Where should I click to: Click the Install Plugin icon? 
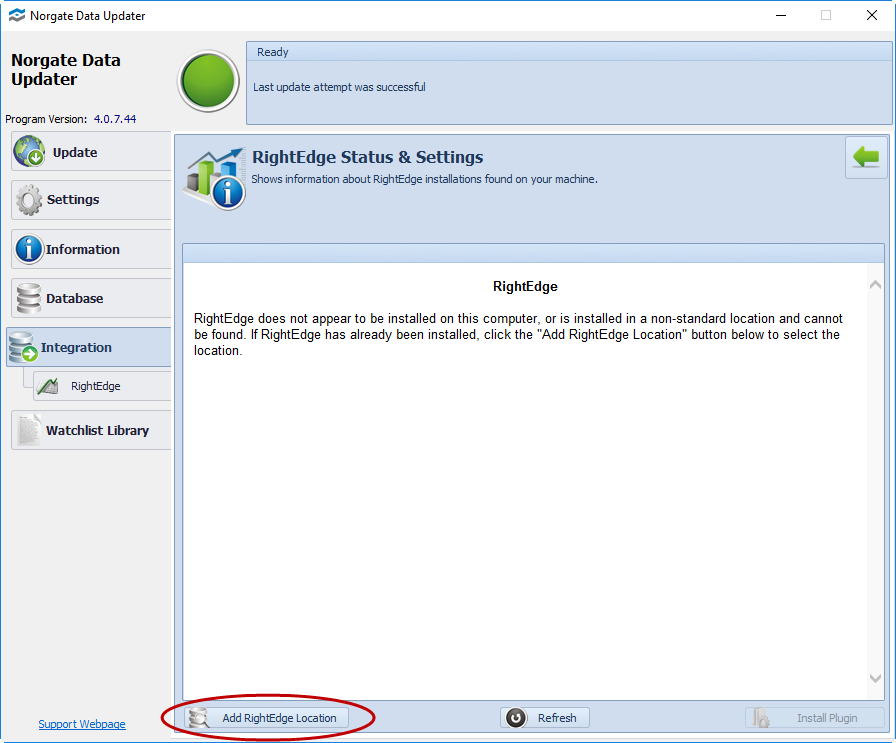pyautogui.click(x=761, y=718)
